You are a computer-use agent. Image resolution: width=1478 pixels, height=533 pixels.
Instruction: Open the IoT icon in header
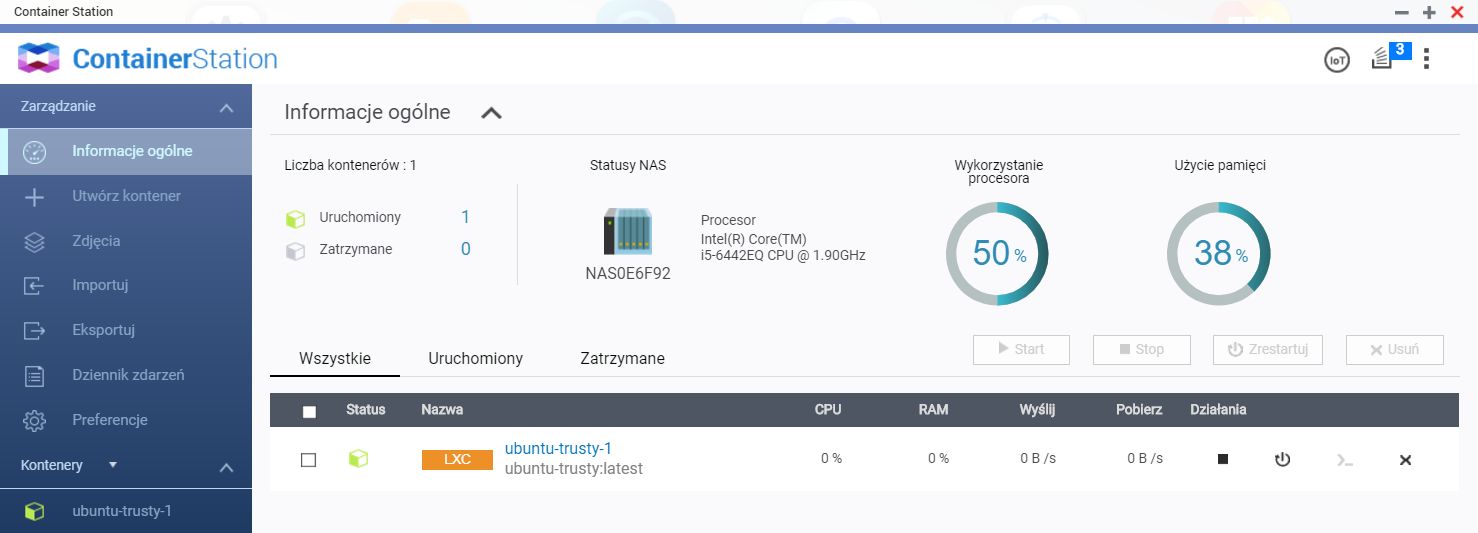click(1336, 60)
